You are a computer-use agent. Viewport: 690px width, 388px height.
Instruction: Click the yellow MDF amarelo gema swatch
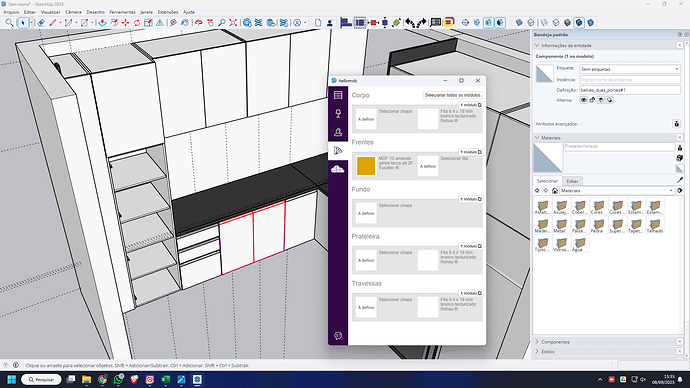click(366, 166)
